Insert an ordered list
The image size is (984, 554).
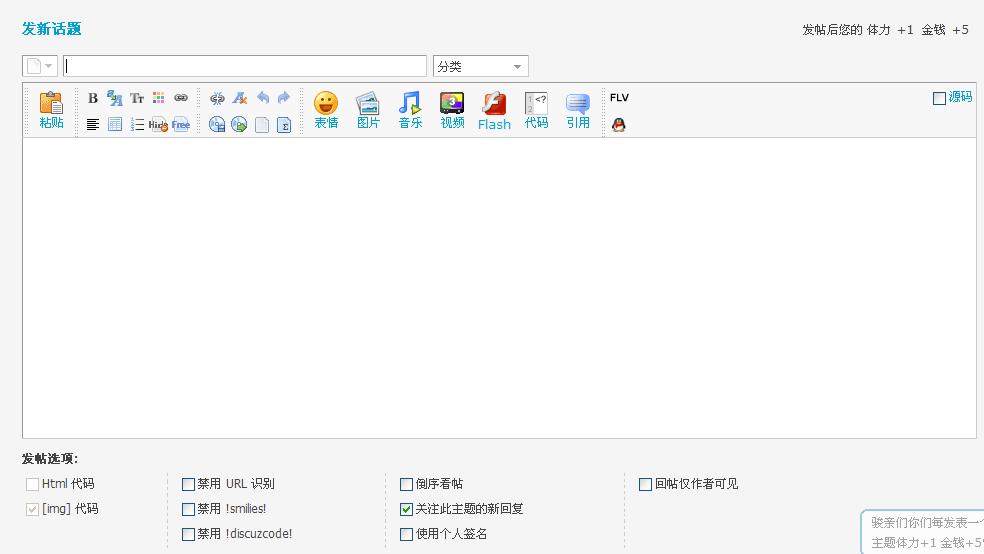click(137, 124)
